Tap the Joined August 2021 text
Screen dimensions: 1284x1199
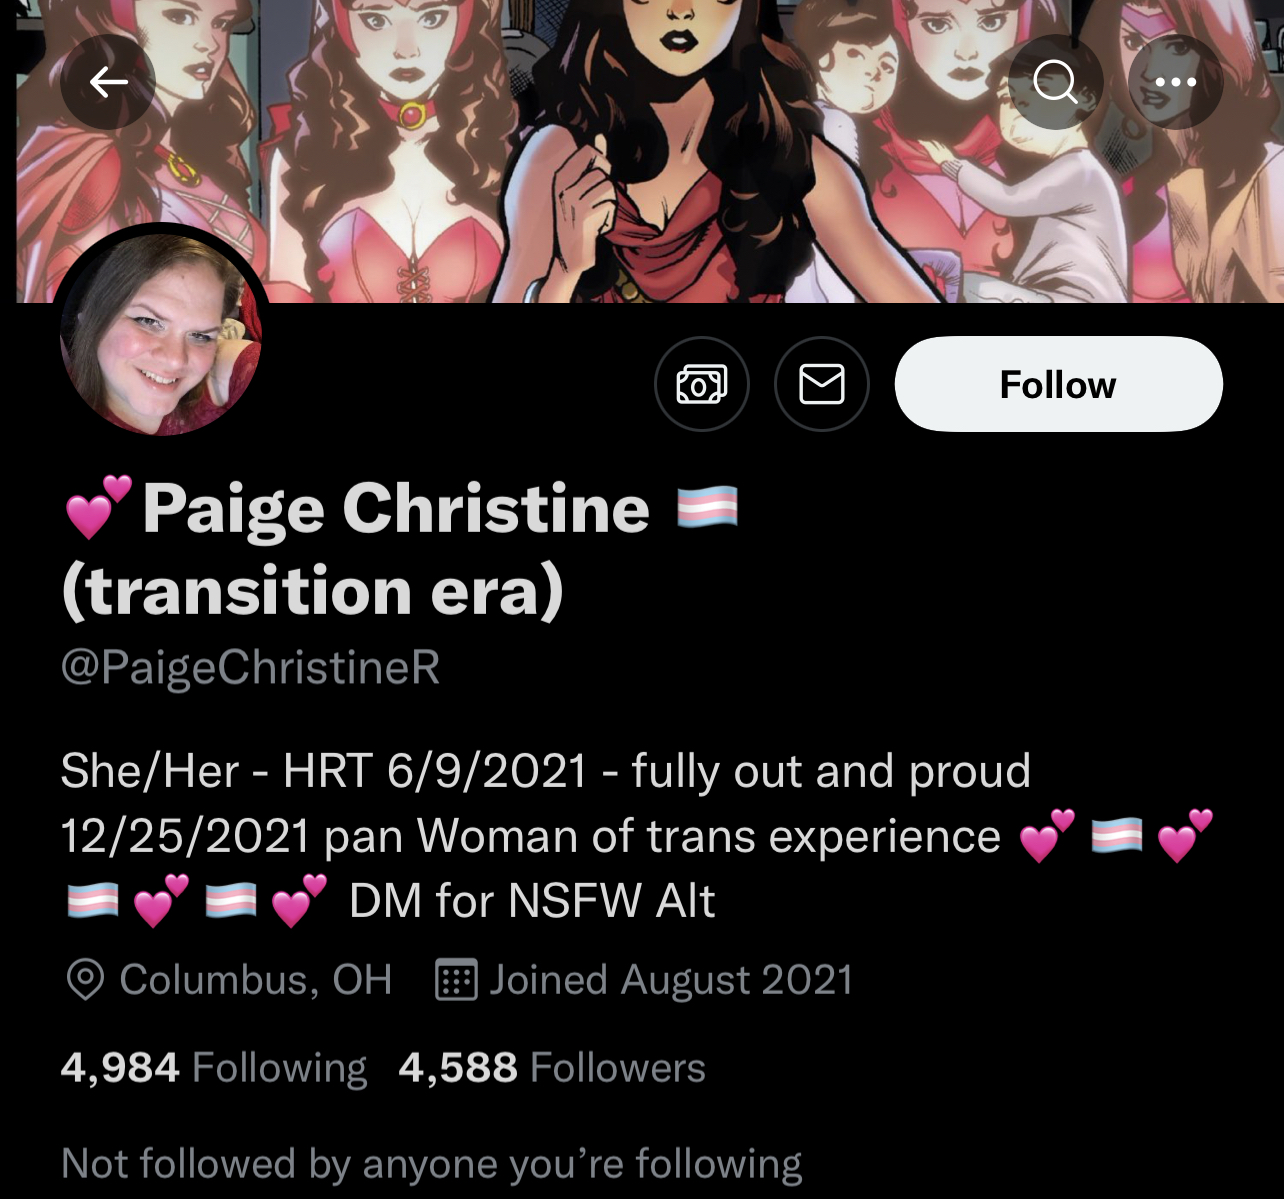pos(671,980)
